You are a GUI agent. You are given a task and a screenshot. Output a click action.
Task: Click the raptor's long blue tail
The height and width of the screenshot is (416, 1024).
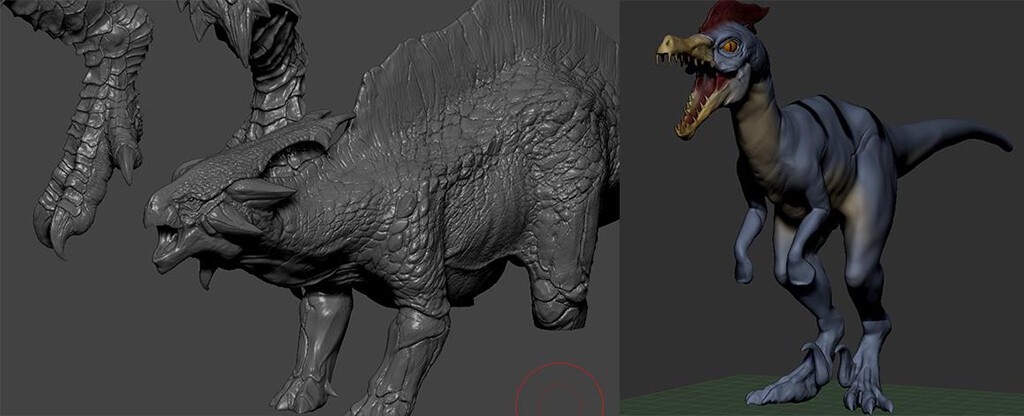pyautogui.click(x=950, y=140)
